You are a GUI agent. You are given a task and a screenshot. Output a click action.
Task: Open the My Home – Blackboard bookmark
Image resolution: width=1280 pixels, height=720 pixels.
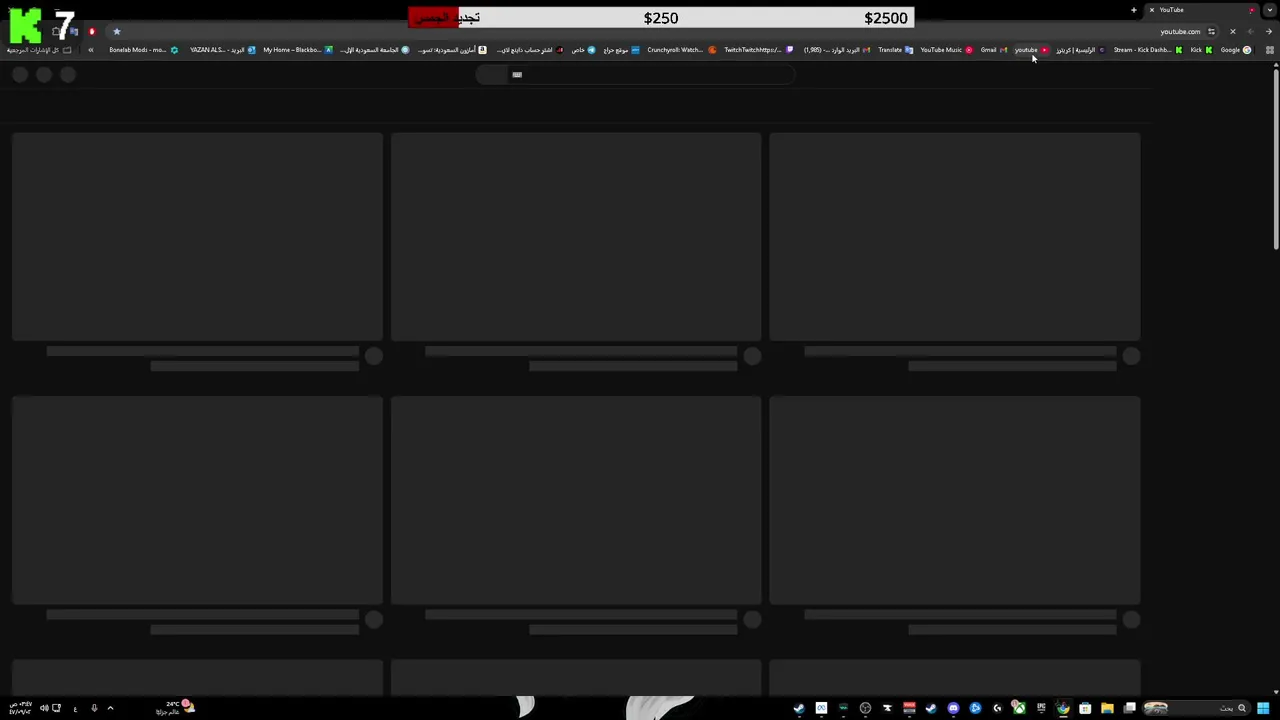pos(298,50)
